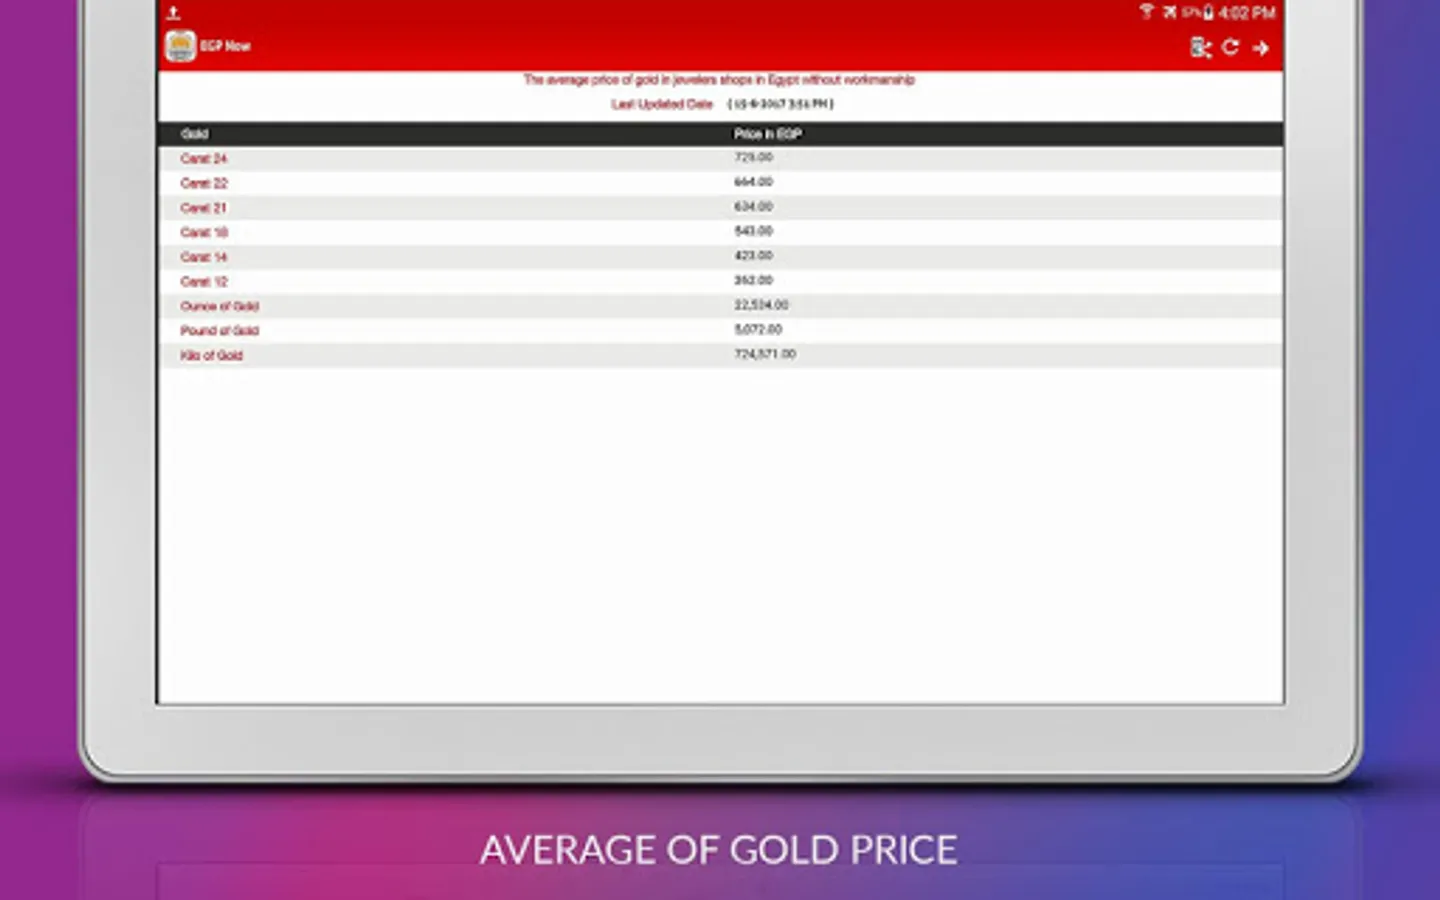Click the Ounce of Gold price 22,534.00

762,305
